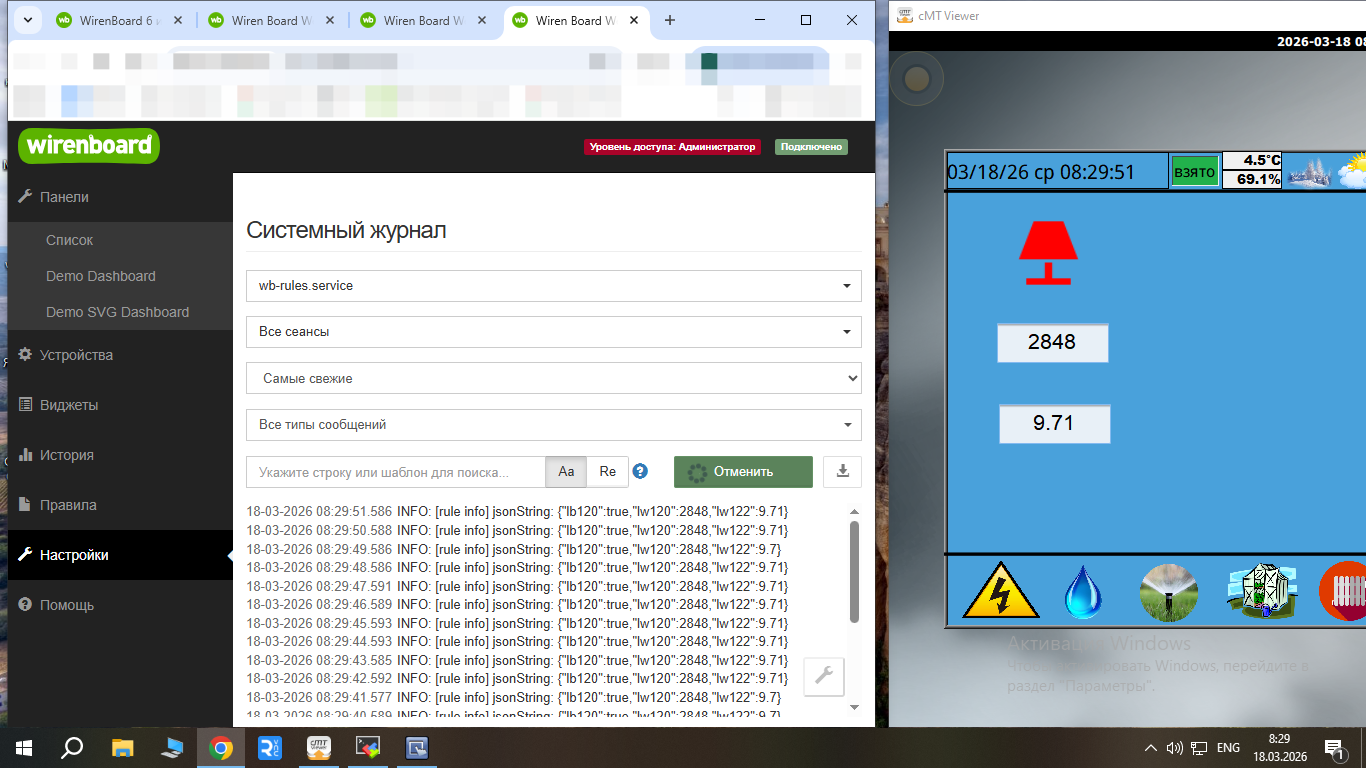Click the green 'Отменить' button
This screenshot has width=1366, height=768.
(742, 472)
